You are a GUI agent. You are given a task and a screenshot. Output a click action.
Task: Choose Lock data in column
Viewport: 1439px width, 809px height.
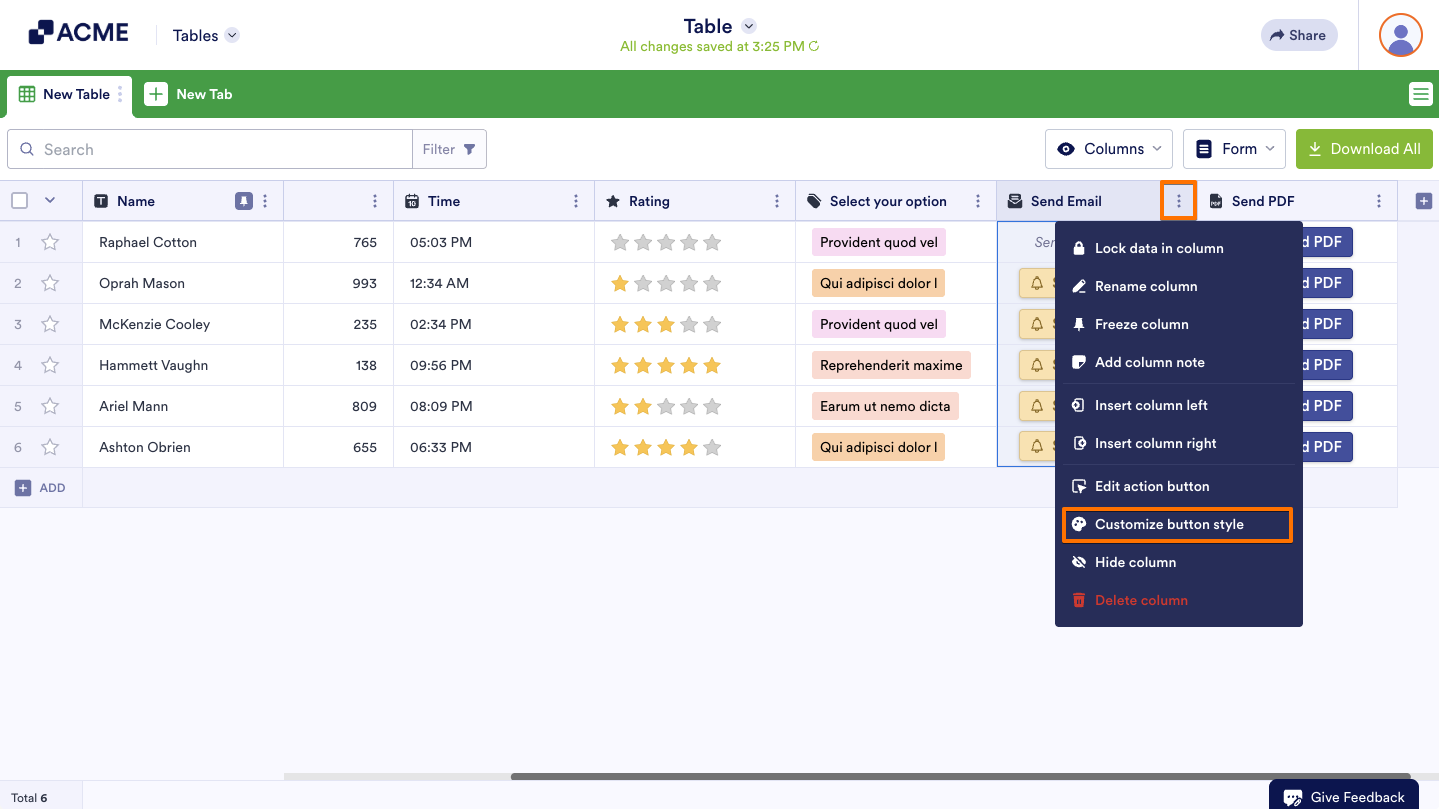pos(1178,248)
